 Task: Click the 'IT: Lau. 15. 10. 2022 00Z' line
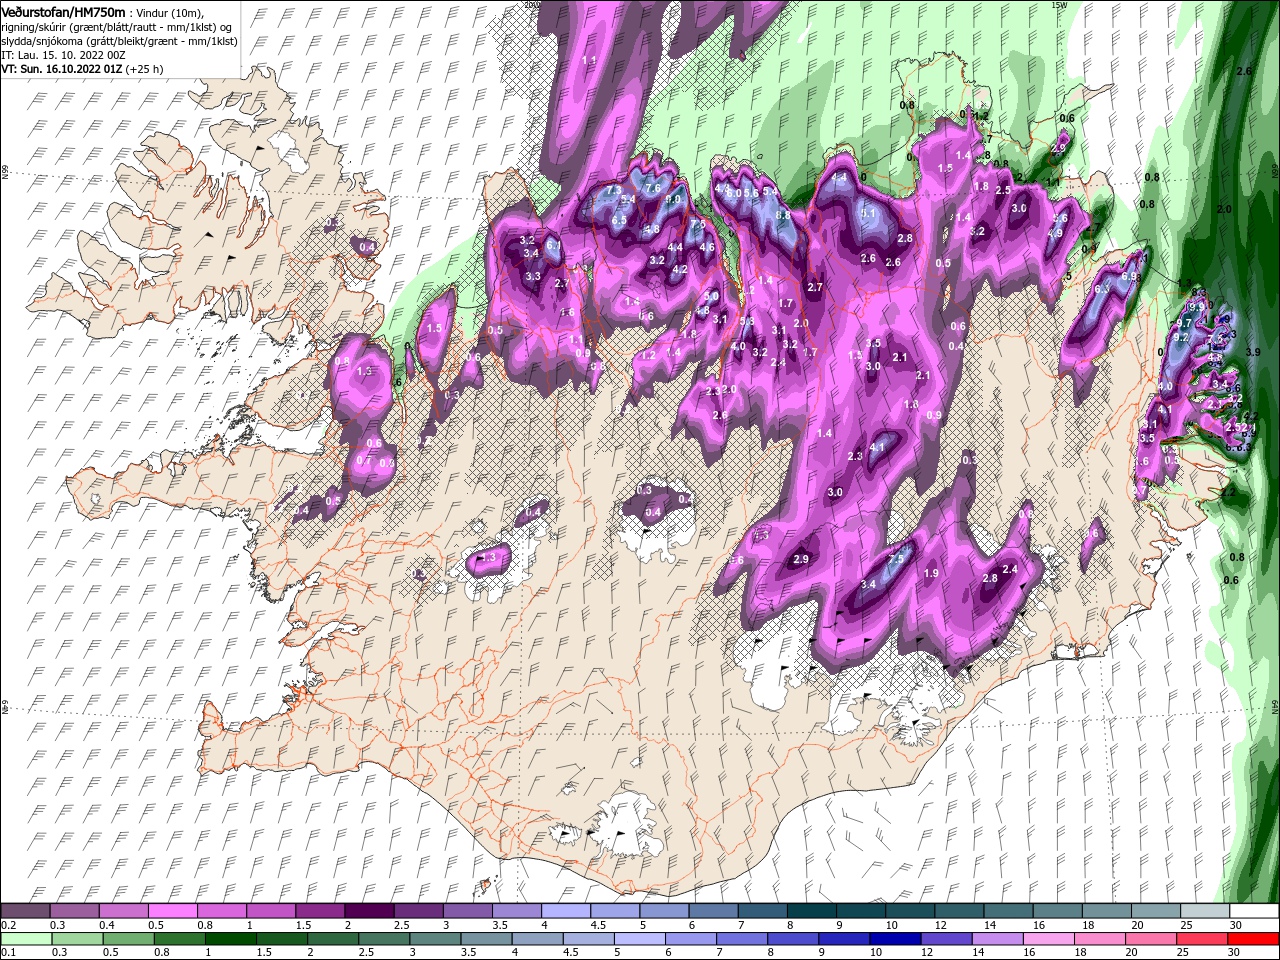click(x=63, y=56)
